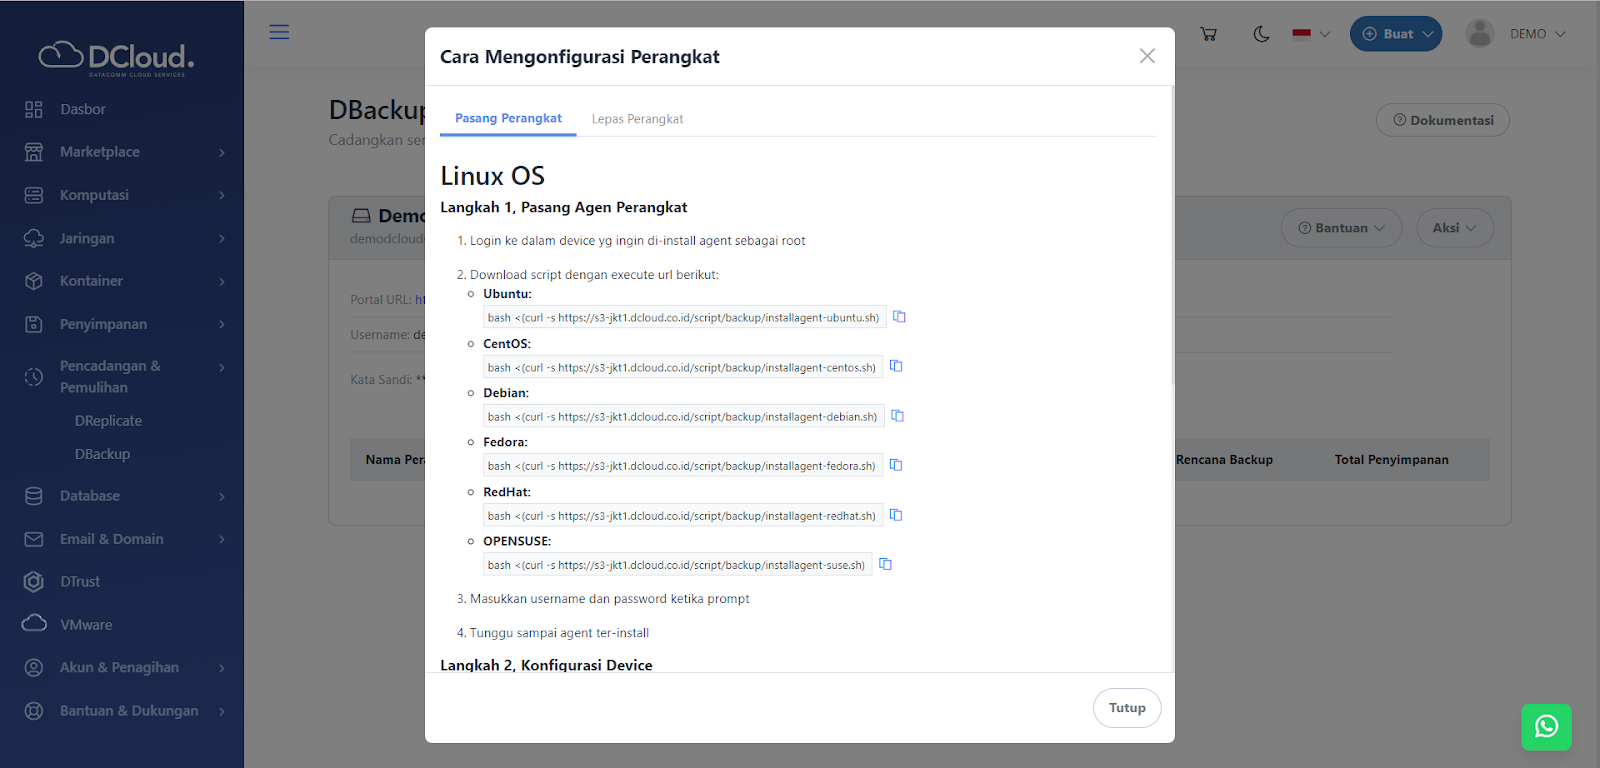
Task: Click the Tutup button
Action: point(1126,708)
